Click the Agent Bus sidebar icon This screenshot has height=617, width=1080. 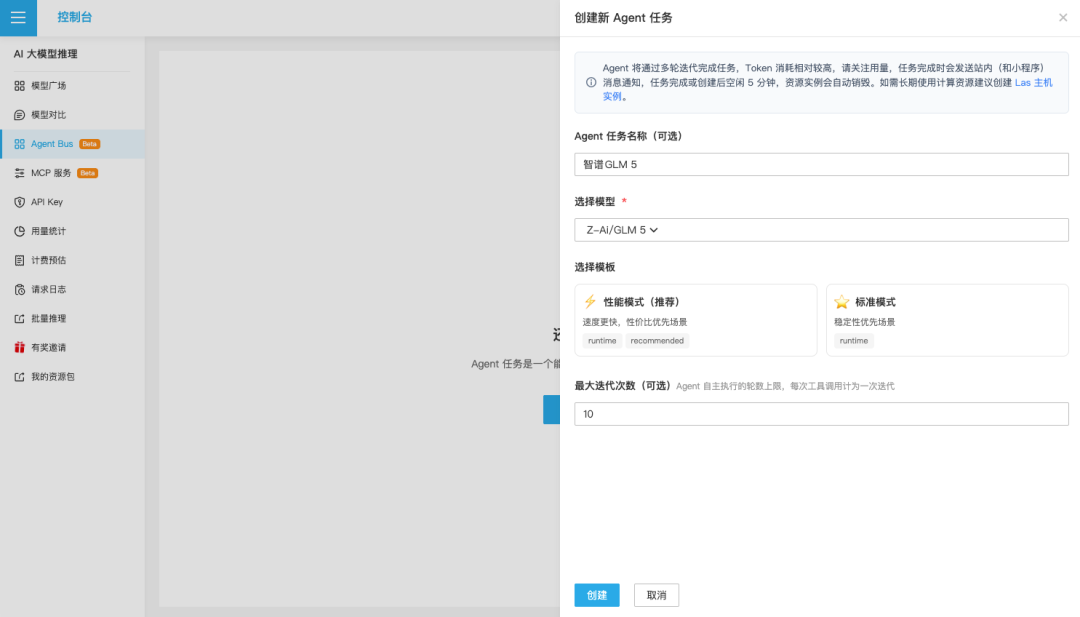click(x=19, y=144)
